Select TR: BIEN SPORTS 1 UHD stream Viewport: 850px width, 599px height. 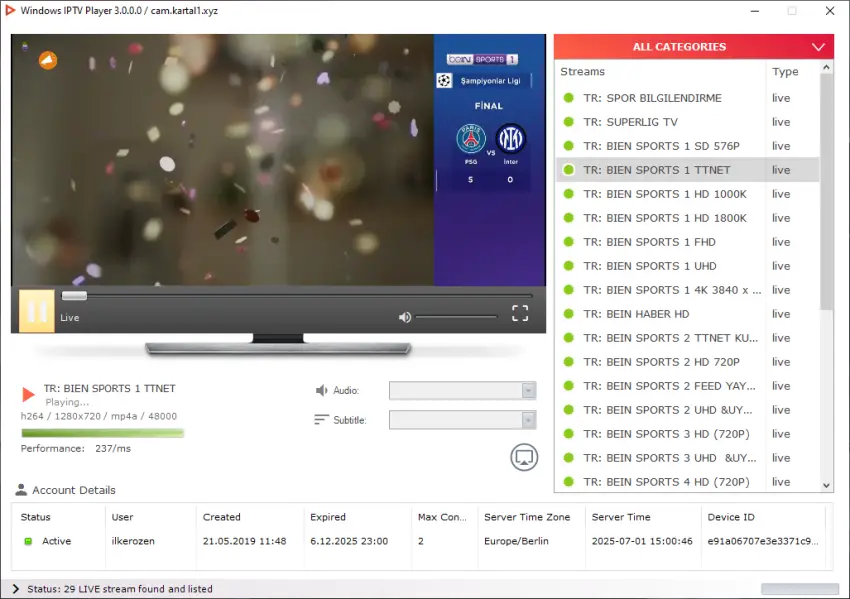(x=687, y=266)
